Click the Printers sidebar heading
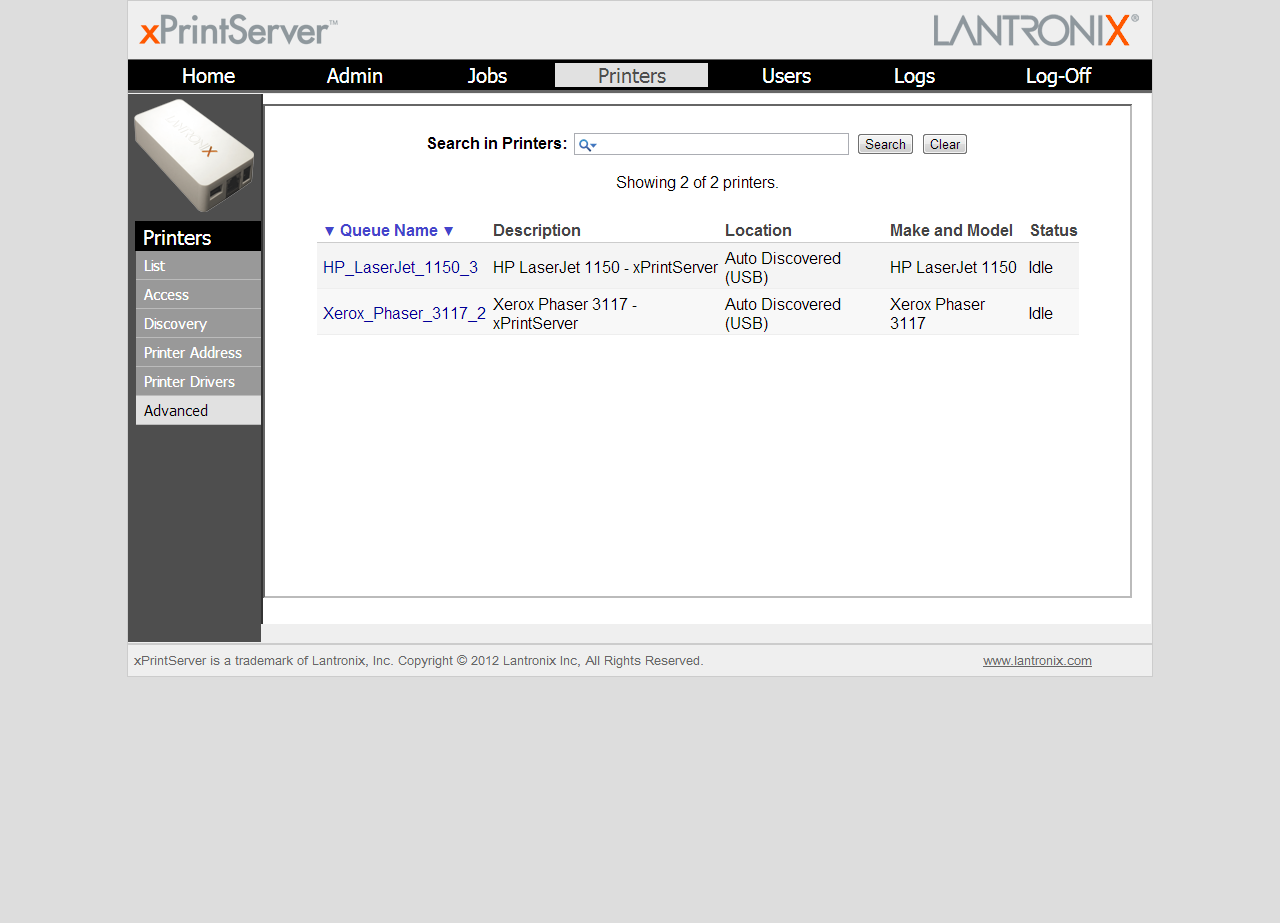The height and width of the screenshot is (923, 1280). pos(198,237)
